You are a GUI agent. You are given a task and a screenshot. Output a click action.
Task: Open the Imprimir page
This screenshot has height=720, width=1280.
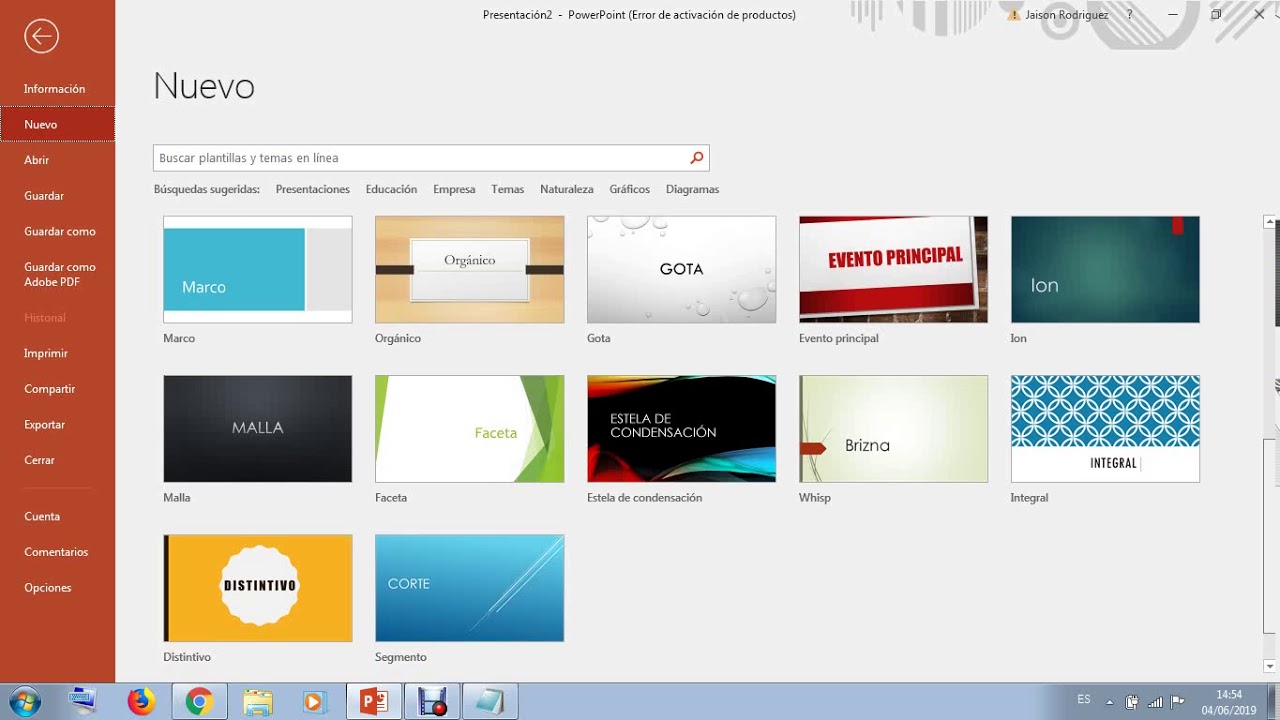coord(57,353)
